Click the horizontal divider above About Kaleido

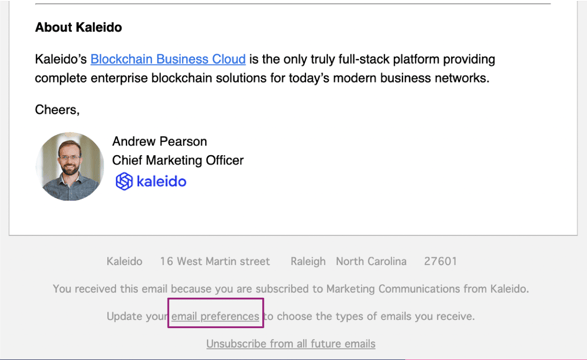pos(293,4)
